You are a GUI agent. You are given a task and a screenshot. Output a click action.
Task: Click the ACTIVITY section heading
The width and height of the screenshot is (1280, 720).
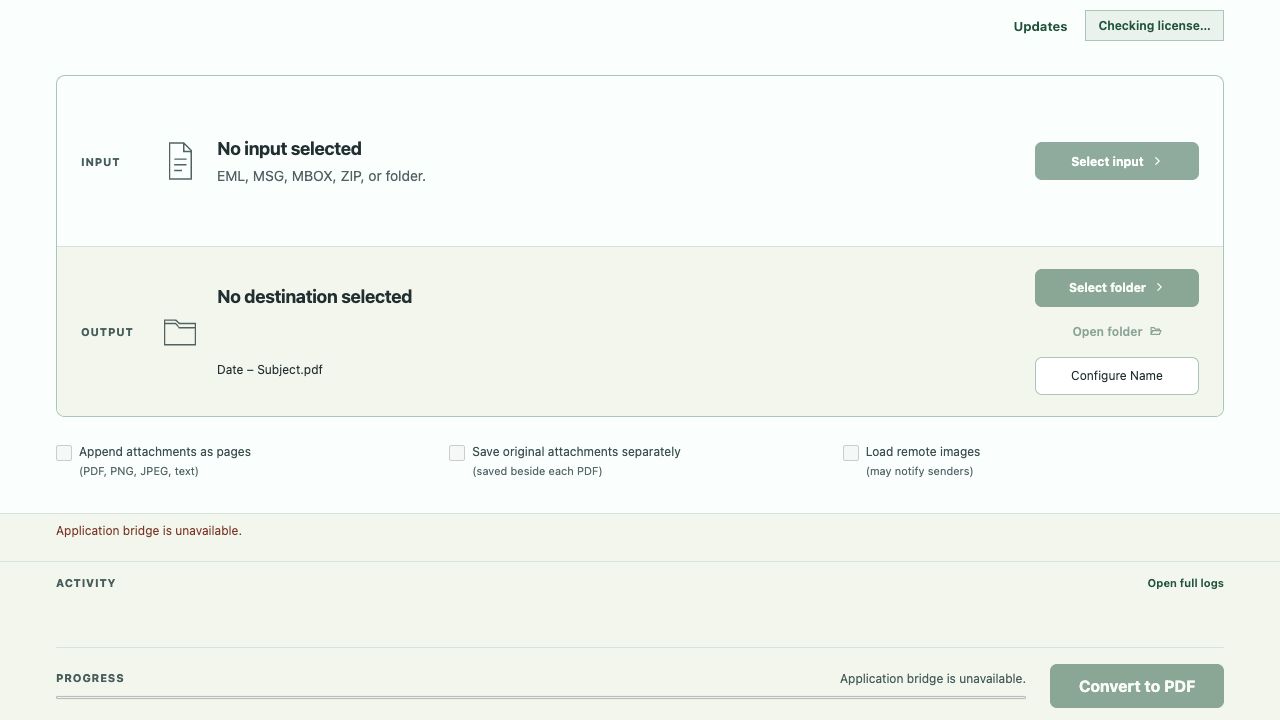[x=86, y=583]
